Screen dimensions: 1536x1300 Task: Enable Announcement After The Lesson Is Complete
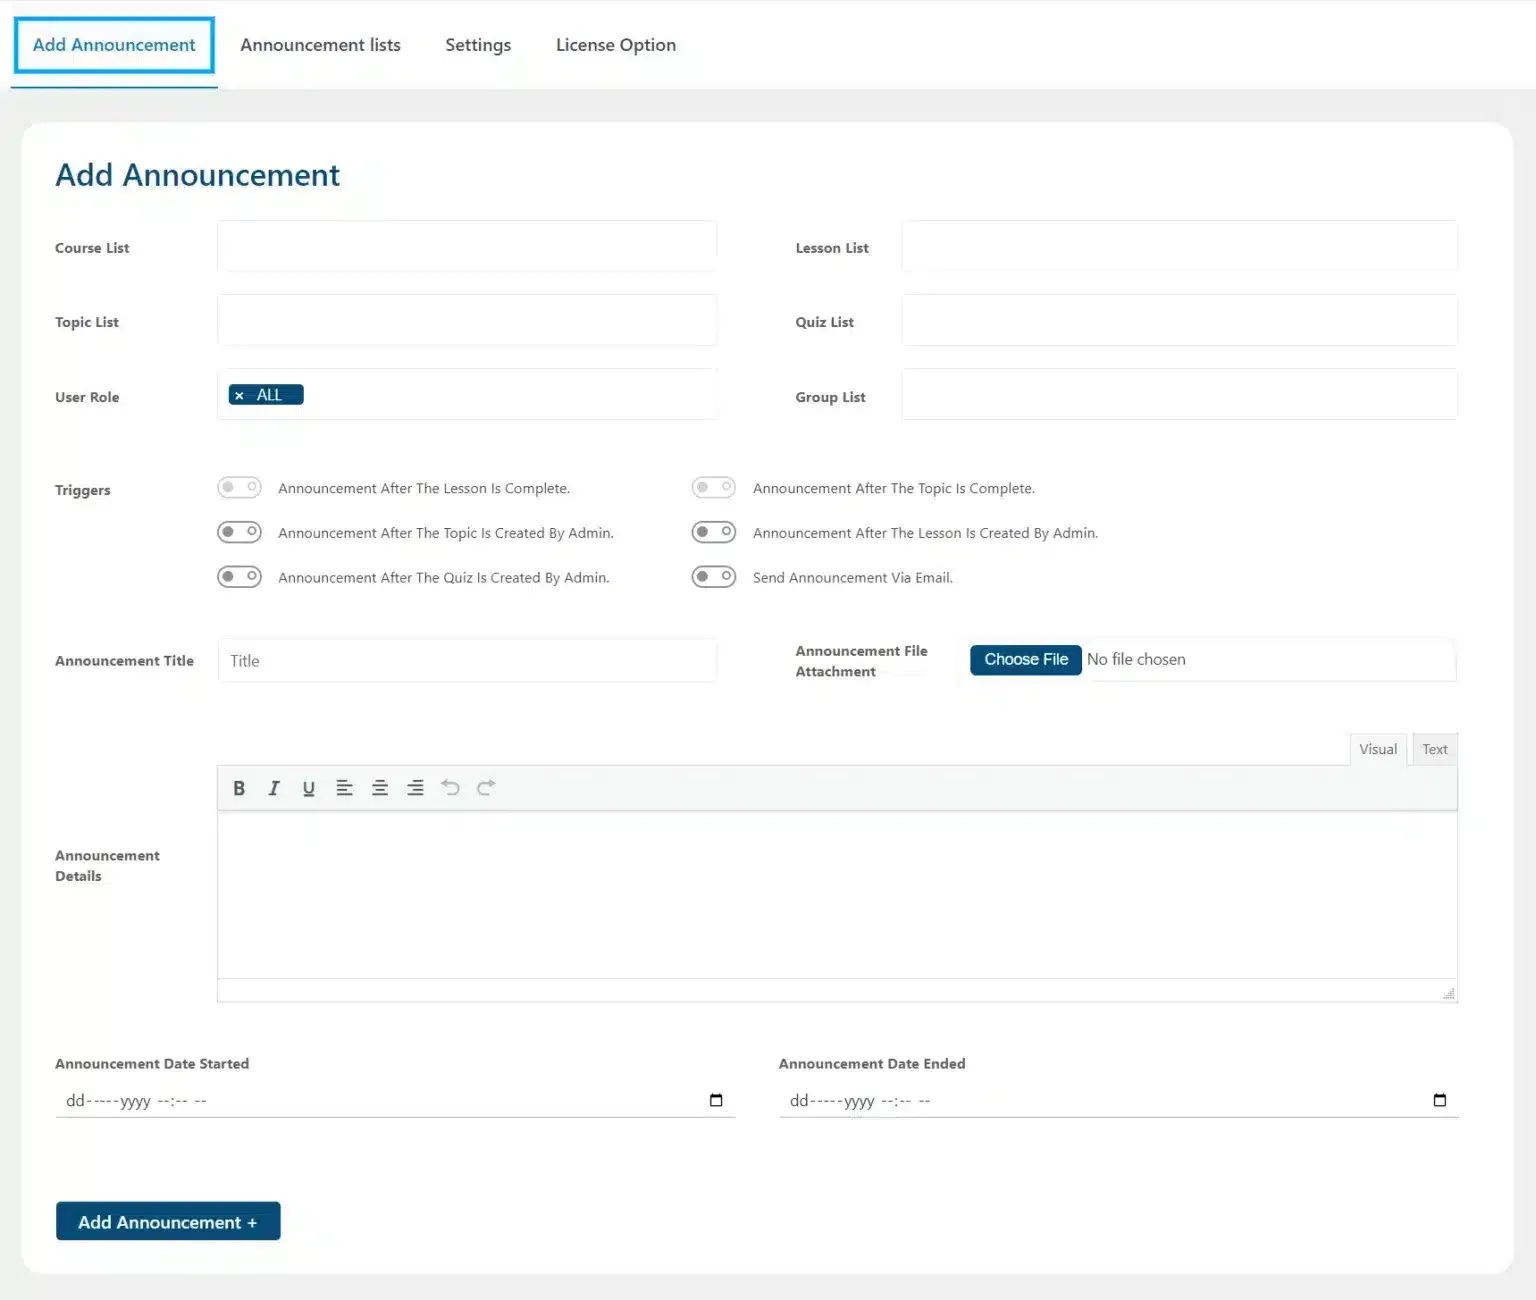tap(239, 487)
